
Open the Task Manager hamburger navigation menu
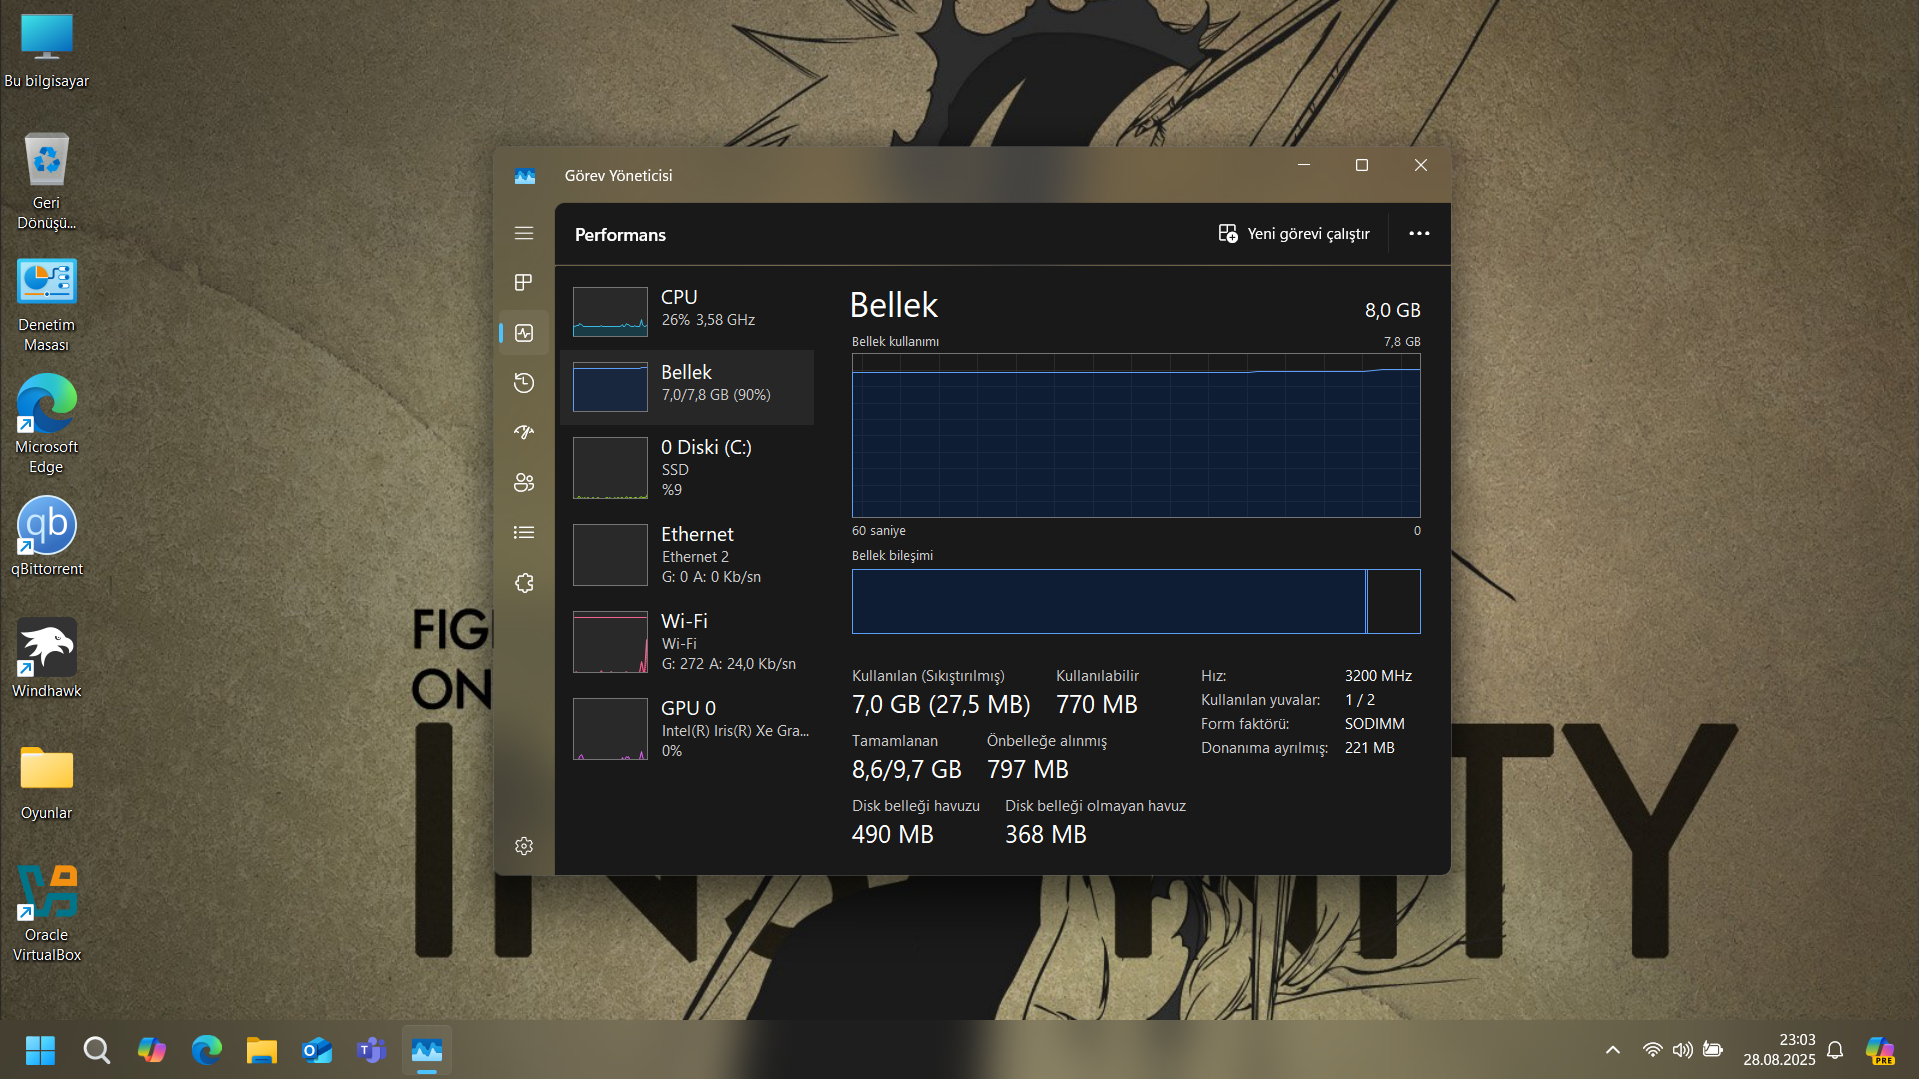(x=524, y=233)
